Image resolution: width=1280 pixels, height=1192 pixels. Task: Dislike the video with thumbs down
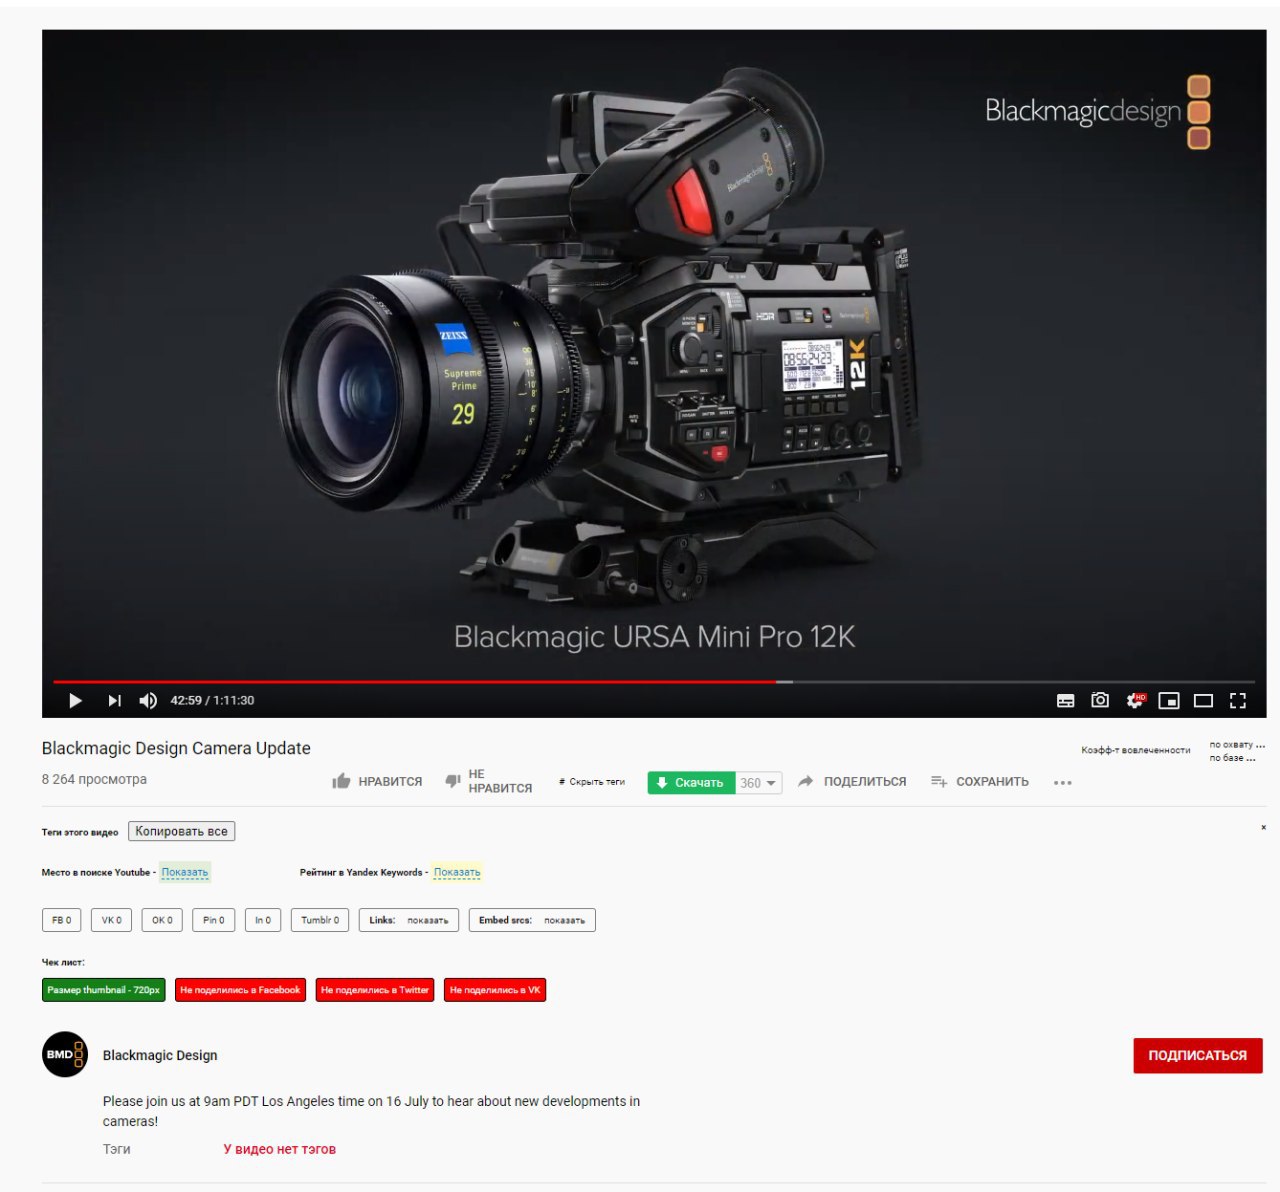tap(488, 781)
